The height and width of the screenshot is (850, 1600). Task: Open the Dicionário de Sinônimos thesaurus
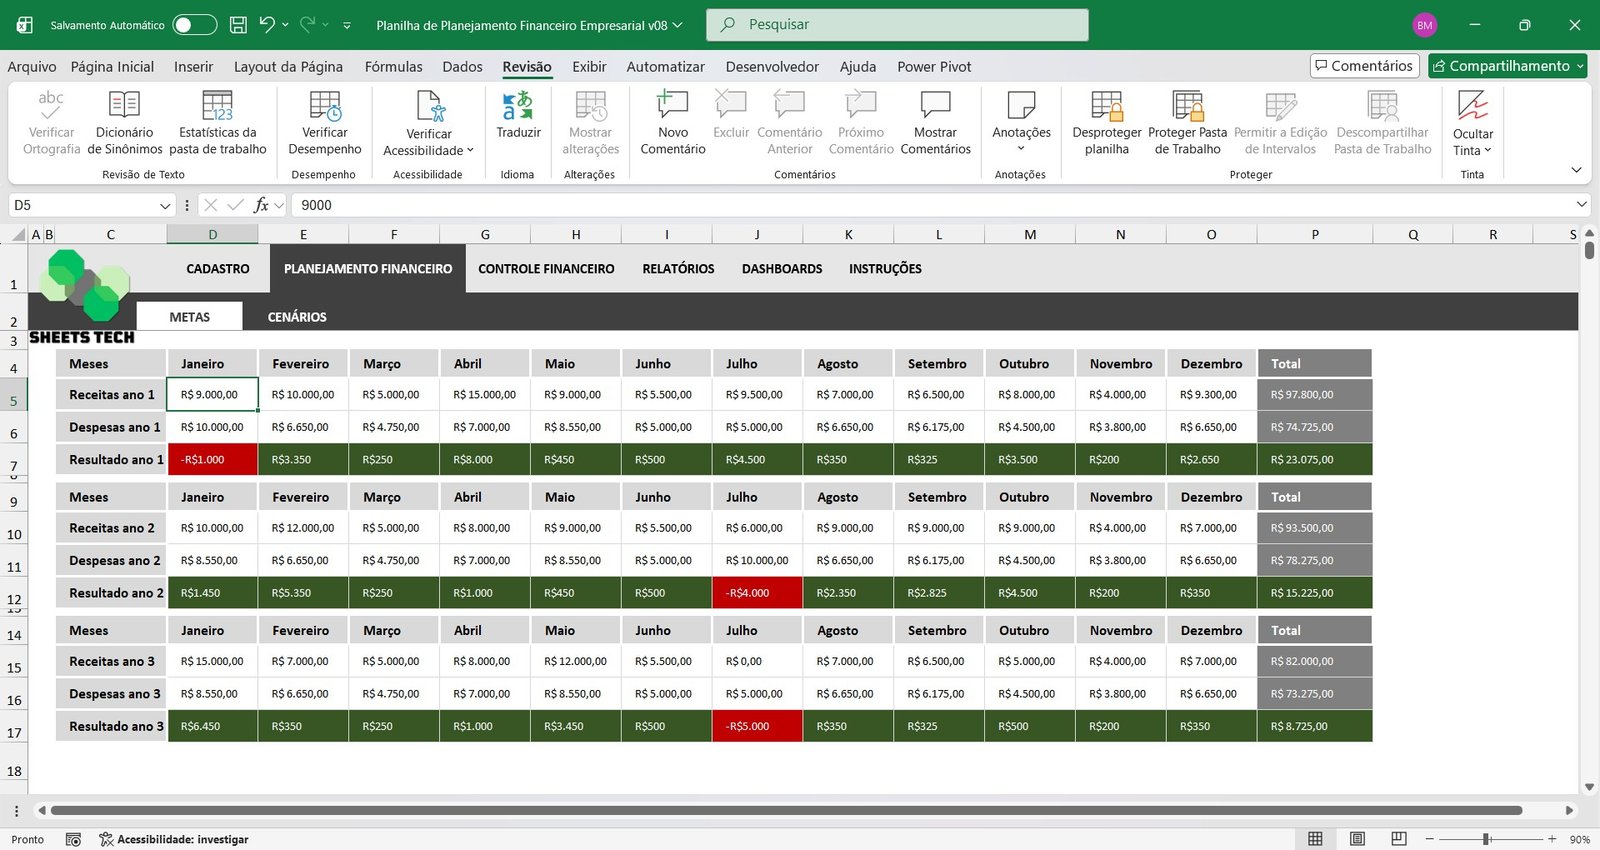[x=124, y=122]
